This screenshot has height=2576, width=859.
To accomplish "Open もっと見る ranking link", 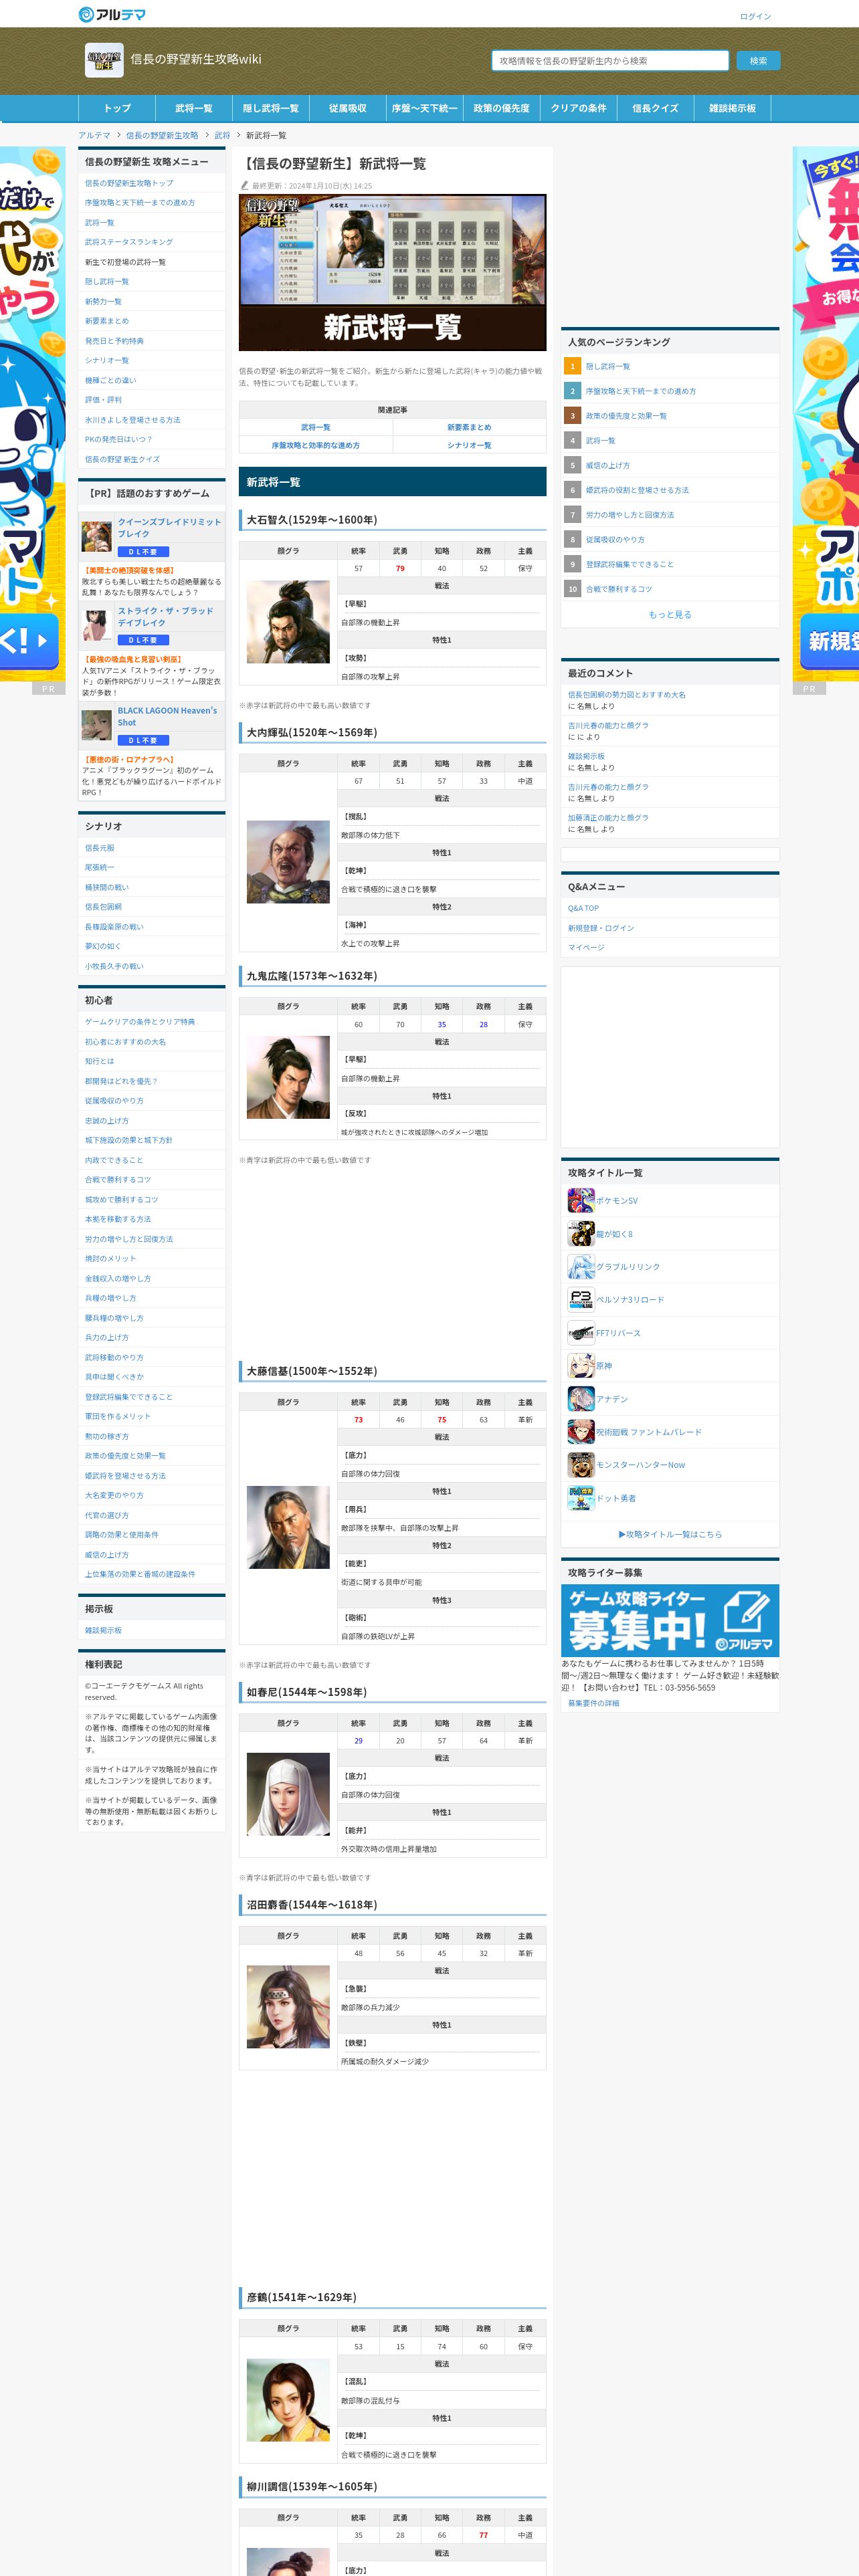I will [670, 615].
